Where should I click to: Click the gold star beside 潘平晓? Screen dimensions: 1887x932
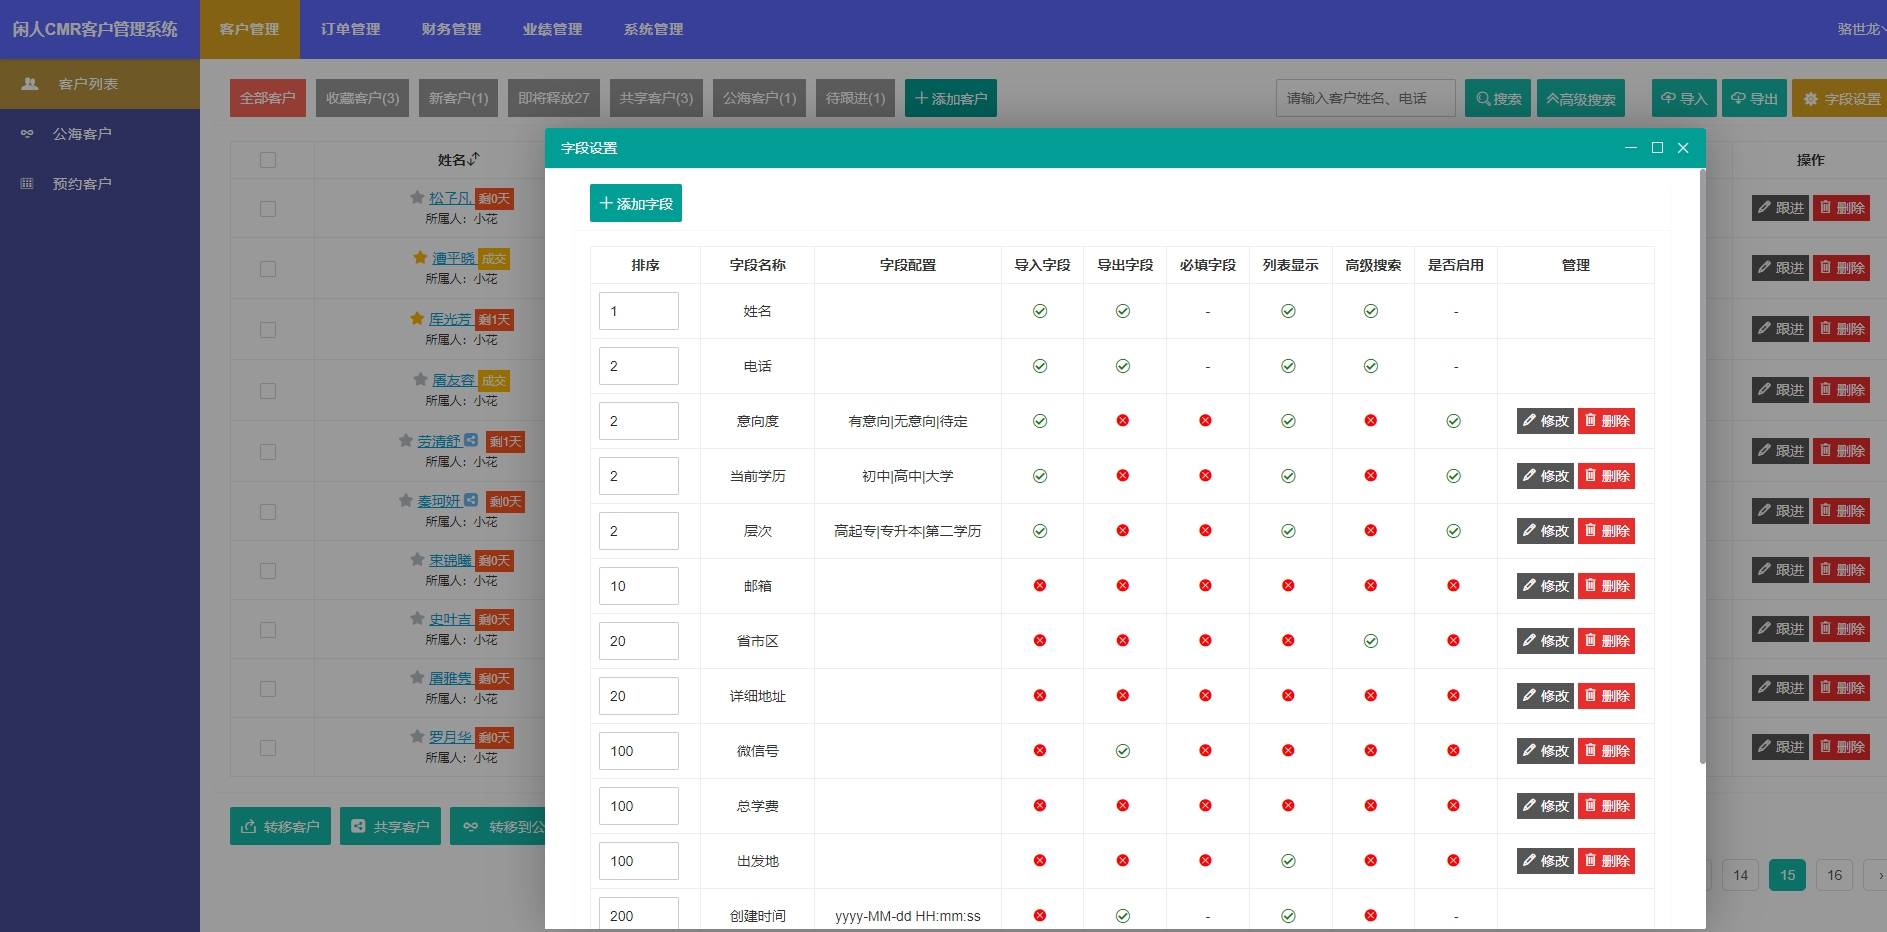point(420,257)
